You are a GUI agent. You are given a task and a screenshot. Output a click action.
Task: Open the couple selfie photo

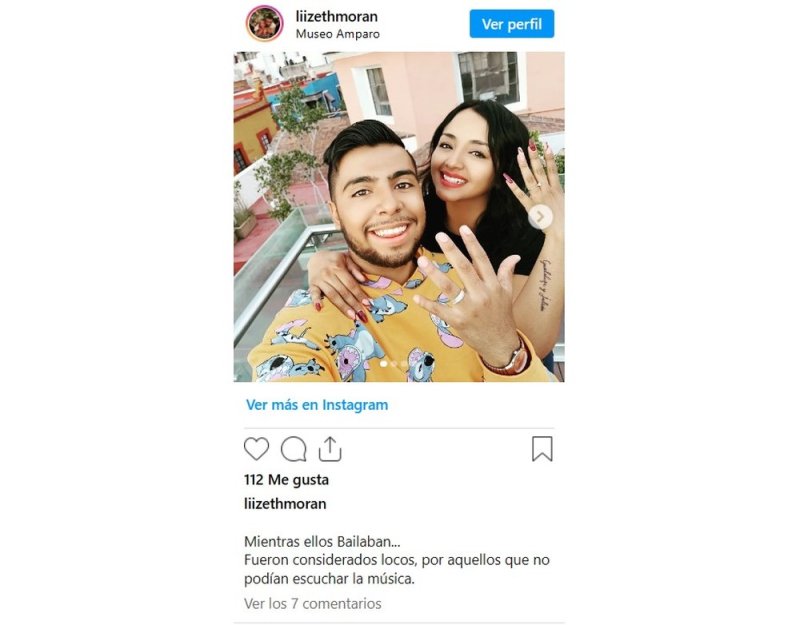click(399, 217)
